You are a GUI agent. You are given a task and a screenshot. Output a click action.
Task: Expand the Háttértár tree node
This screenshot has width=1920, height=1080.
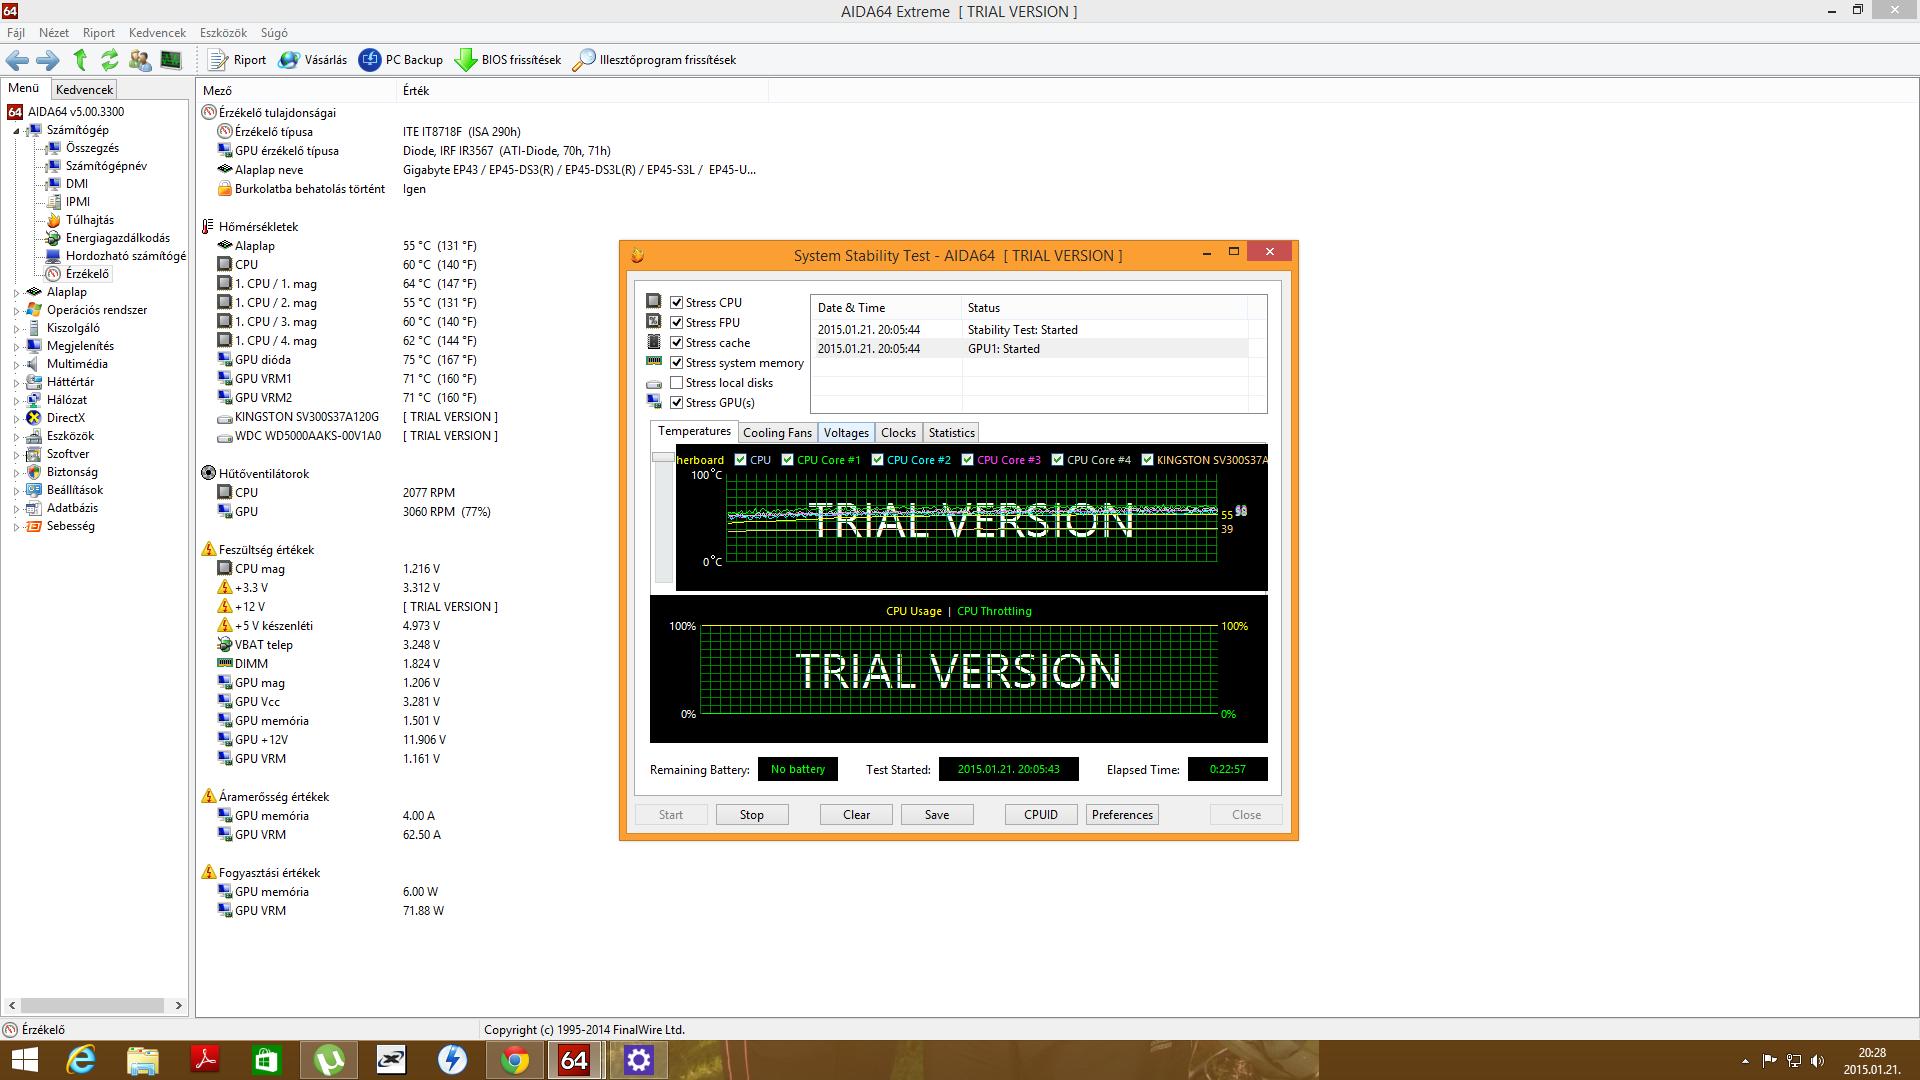tap(17, 383)
